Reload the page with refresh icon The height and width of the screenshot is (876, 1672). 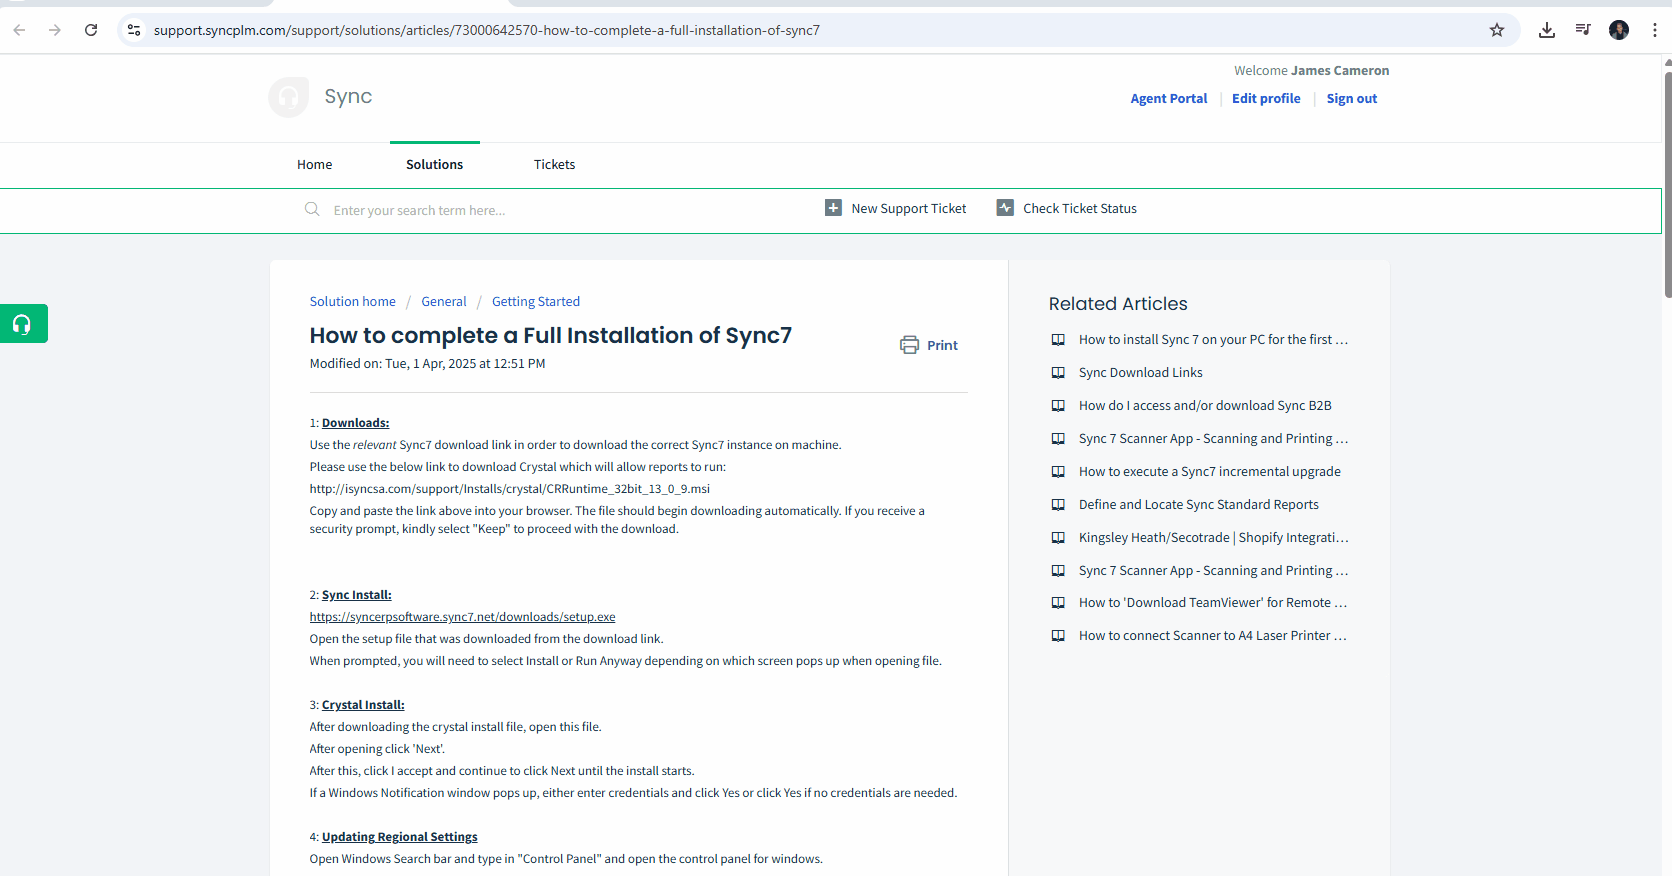point(91,30)
